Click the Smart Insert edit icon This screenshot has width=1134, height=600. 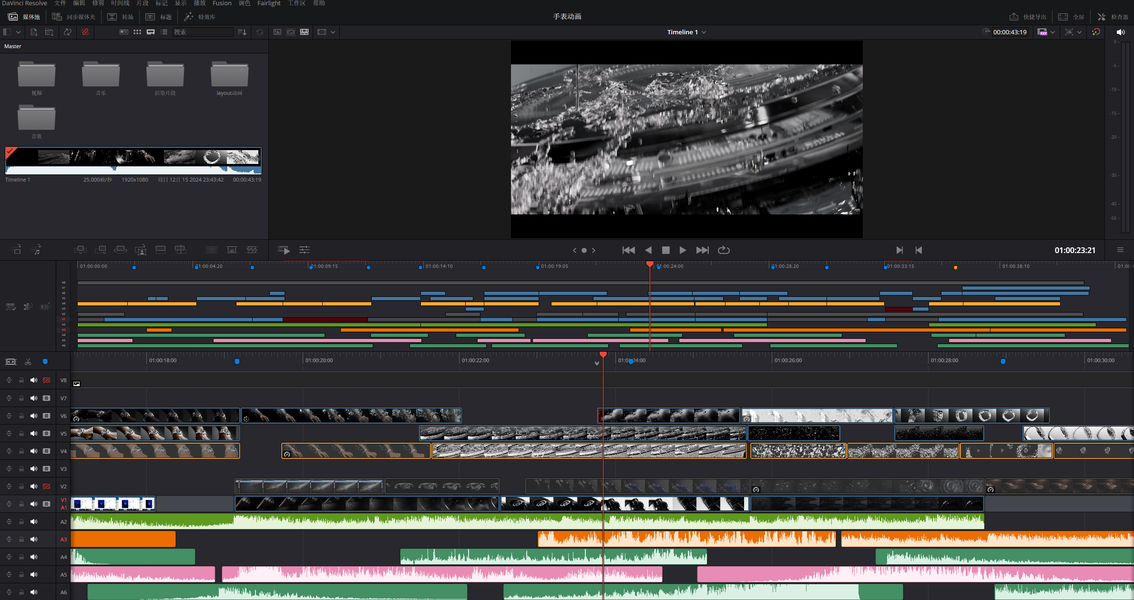(80, 249)
